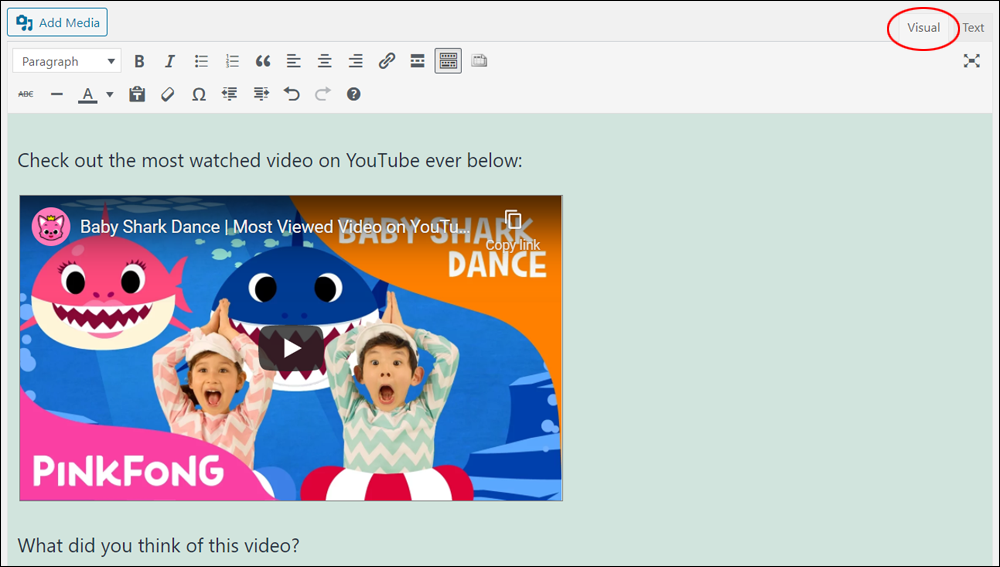
Task: Open the Baby Shark Dance video title
Action: (275, 226)
